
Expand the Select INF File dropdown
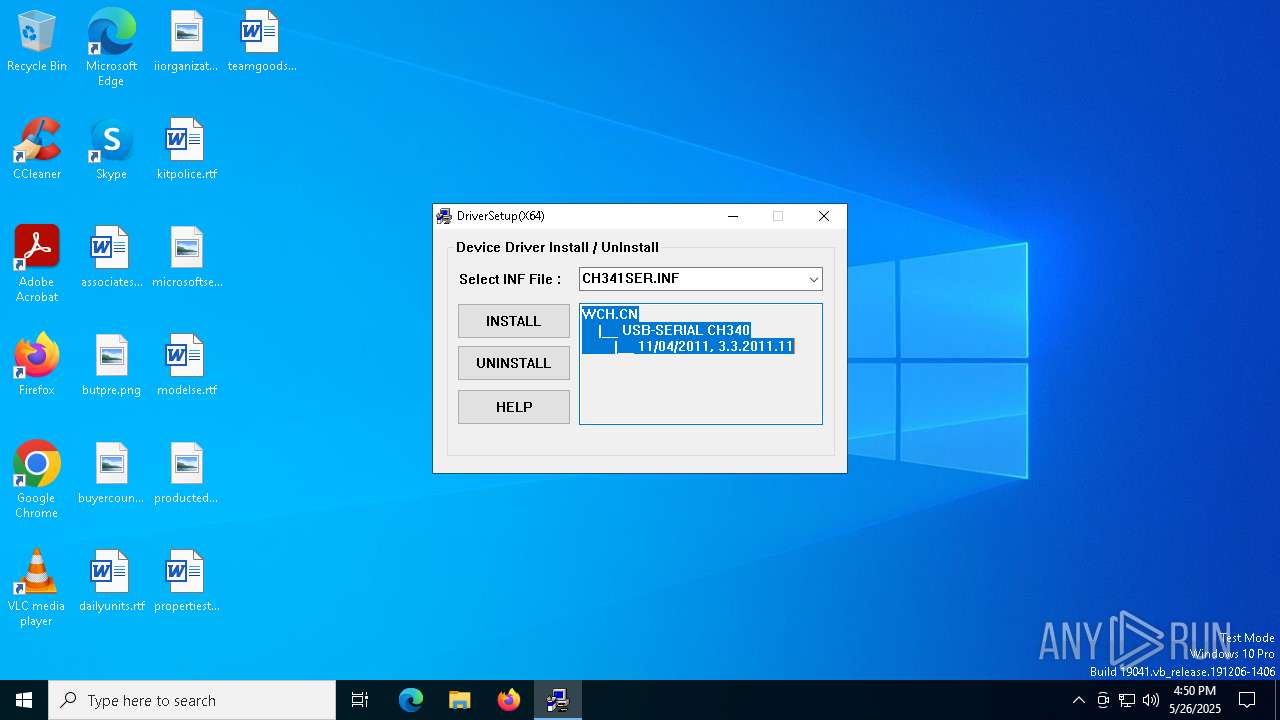pos(813,279)
